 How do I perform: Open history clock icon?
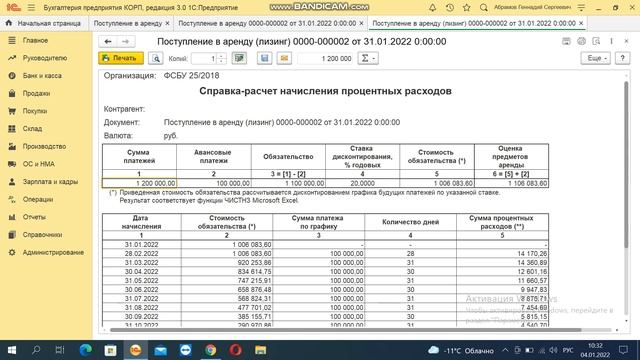coord(450,7)
